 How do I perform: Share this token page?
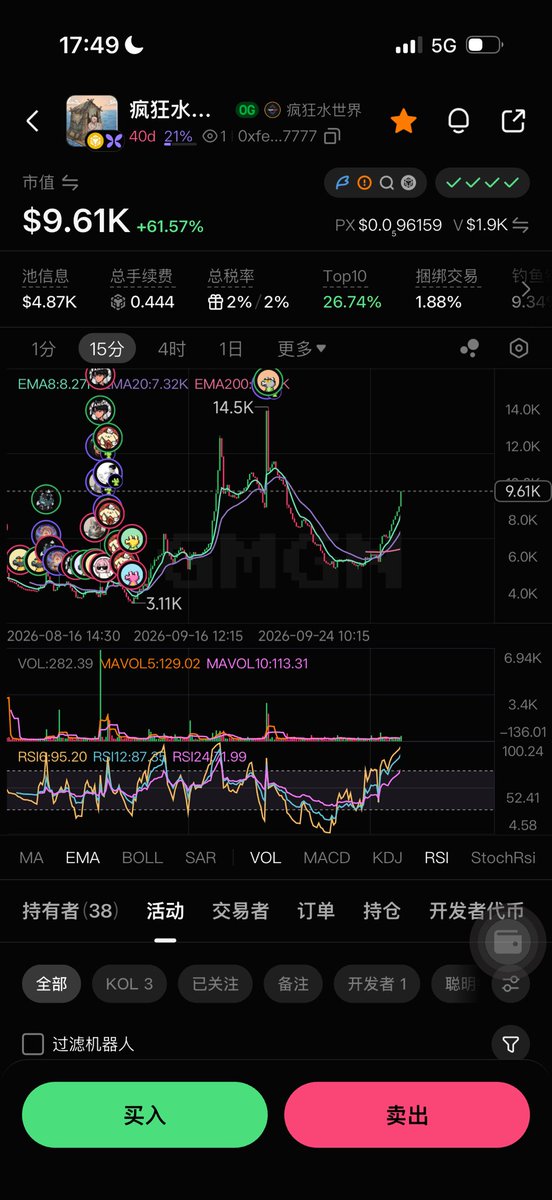coord(513,121)
